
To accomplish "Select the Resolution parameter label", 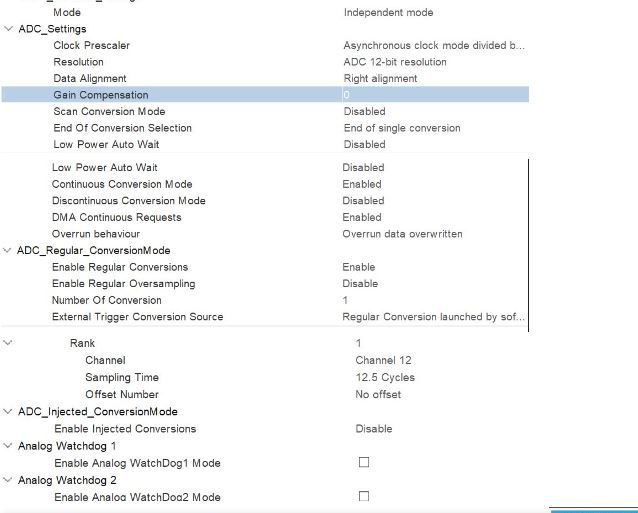I will pyautogui.click(x=79, y=62).
